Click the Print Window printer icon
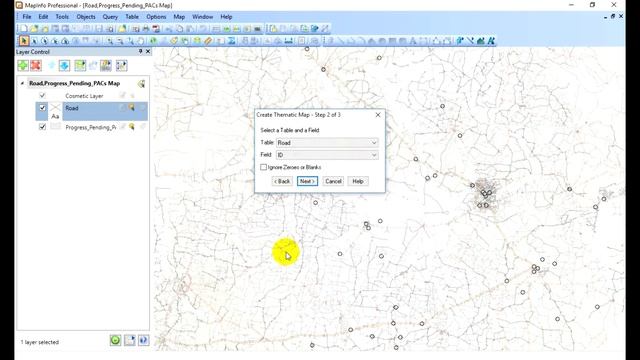The image size is (640, 360). pyautogui.click(x=146, y=29)
